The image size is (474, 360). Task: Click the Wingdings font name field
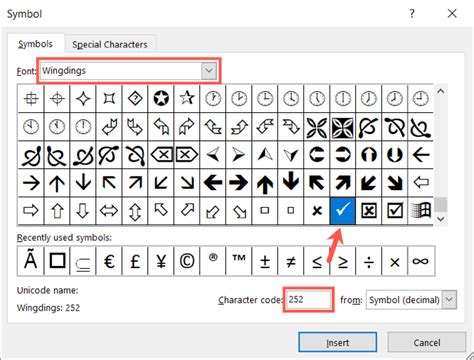(x=121, y=70)
